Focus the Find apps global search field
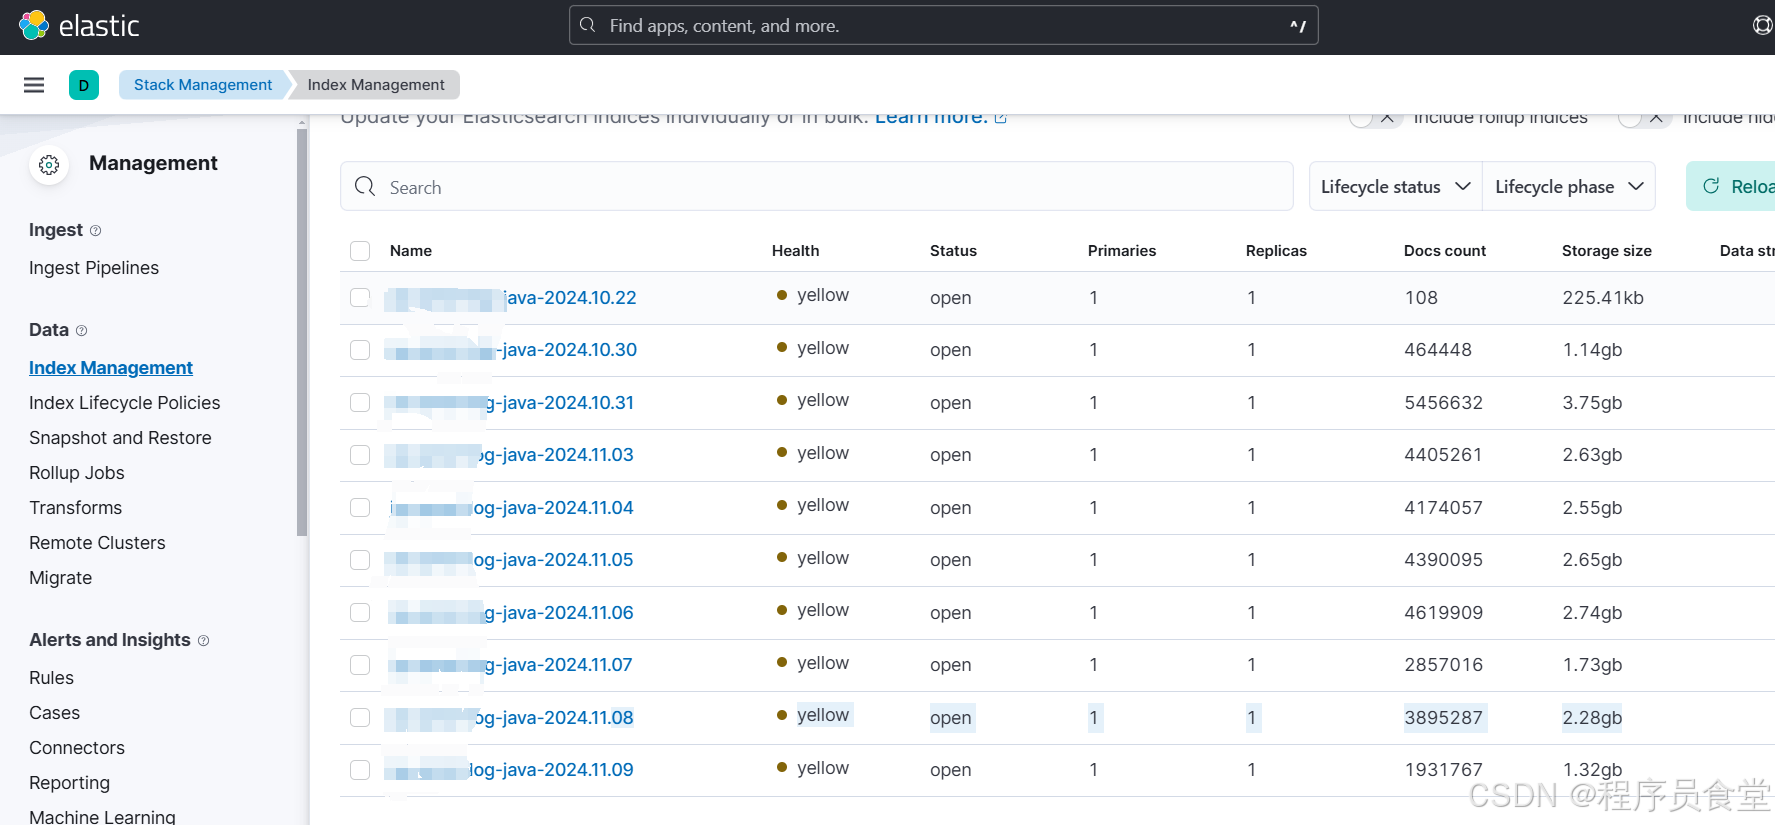1775x825 pixels. click(x=944, y=25)
